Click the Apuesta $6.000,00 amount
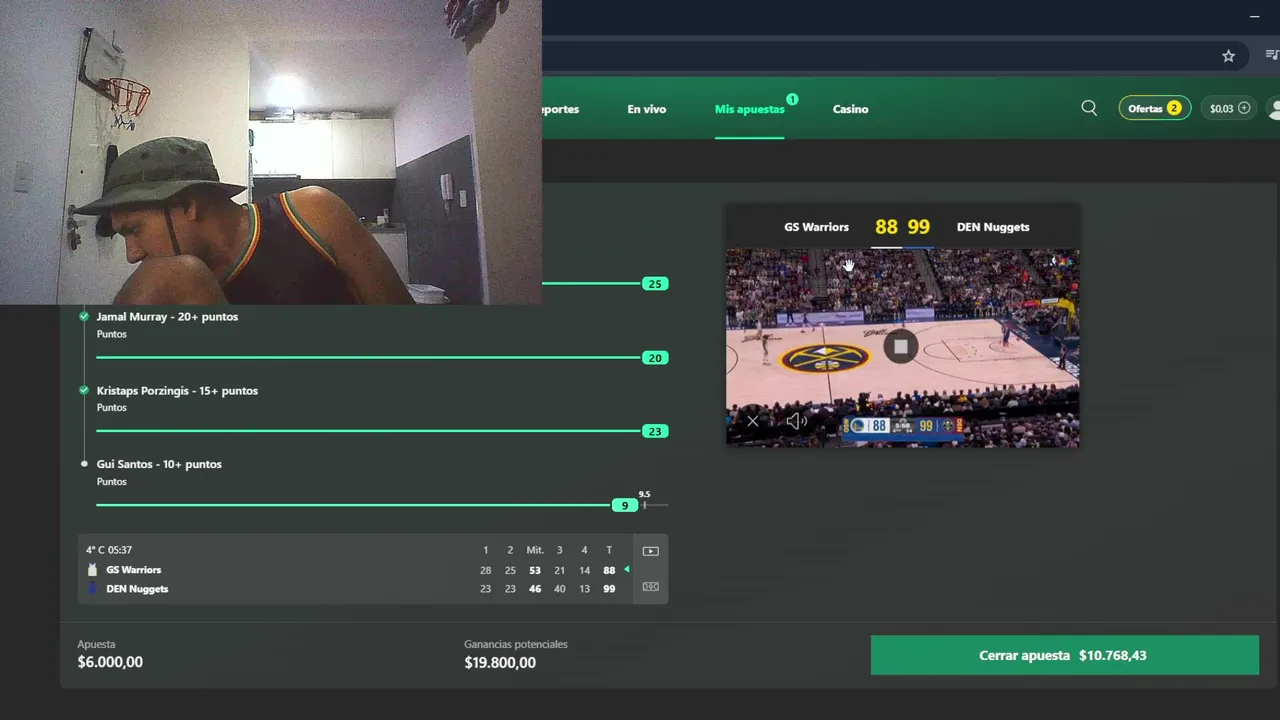The width and height of the screenshot is (1280, 720). point(110,662)
